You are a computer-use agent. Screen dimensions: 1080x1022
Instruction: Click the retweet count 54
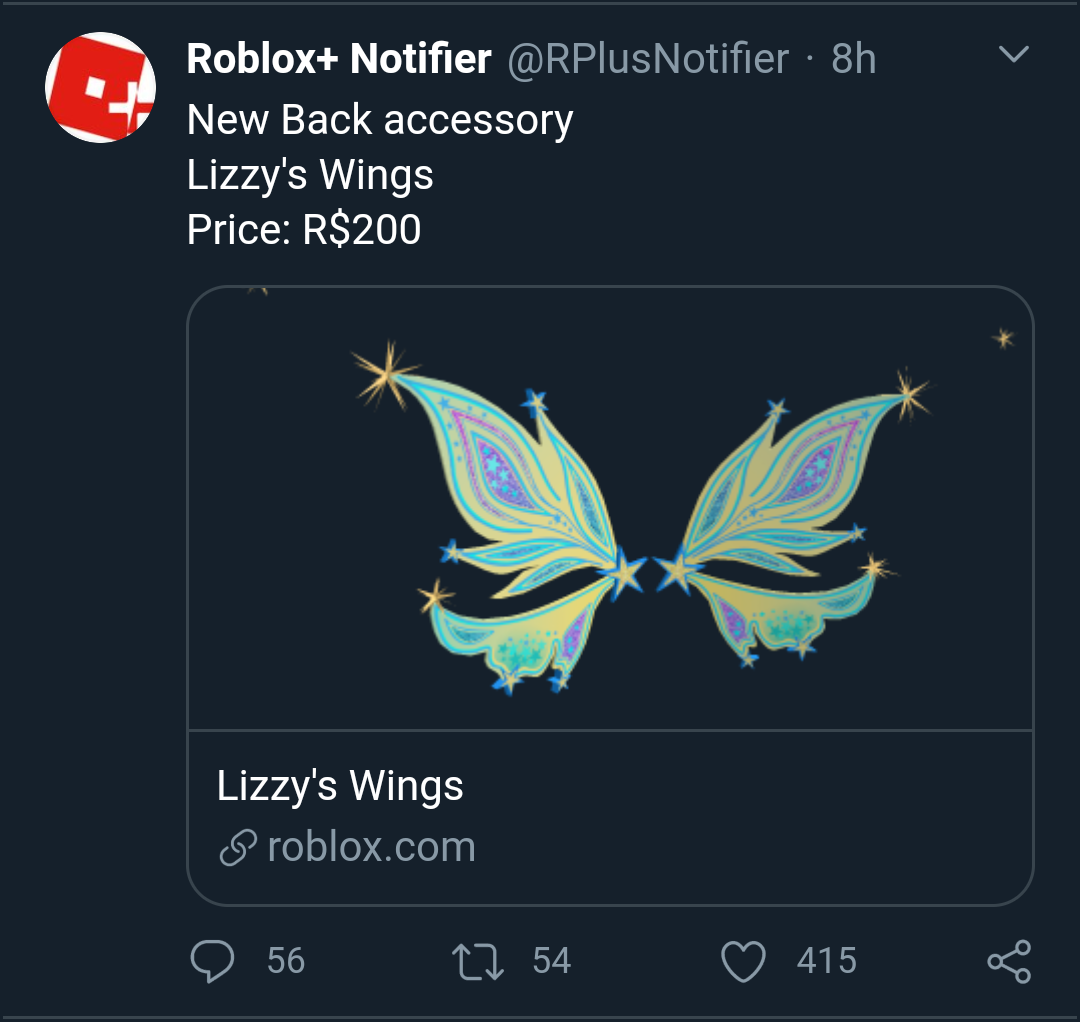pos(551,961)
